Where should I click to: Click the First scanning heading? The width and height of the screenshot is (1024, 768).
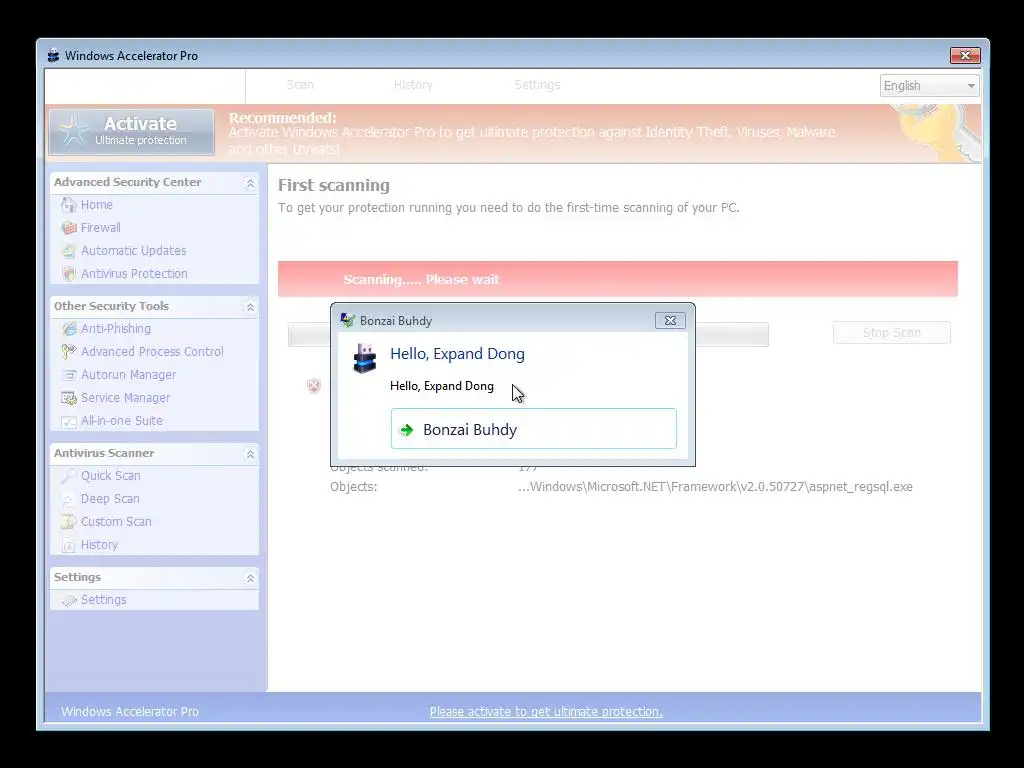pyautogui.click(x=334, y=185)
